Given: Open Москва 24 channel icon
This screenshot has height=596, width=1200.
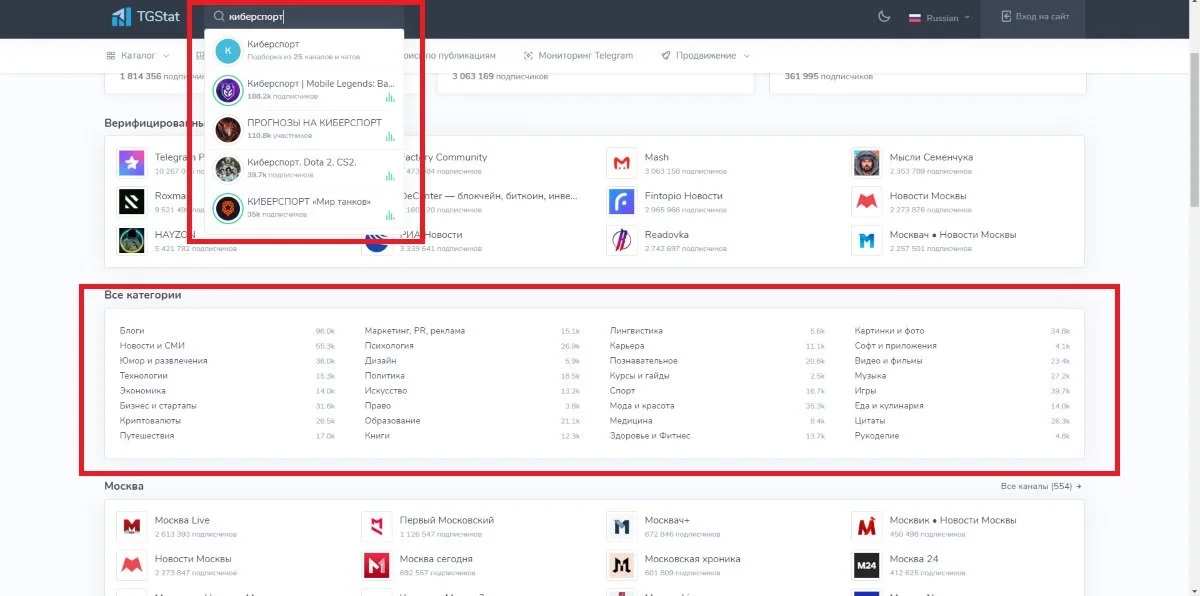Looking at the screenshot, I should tap(866, 565).
